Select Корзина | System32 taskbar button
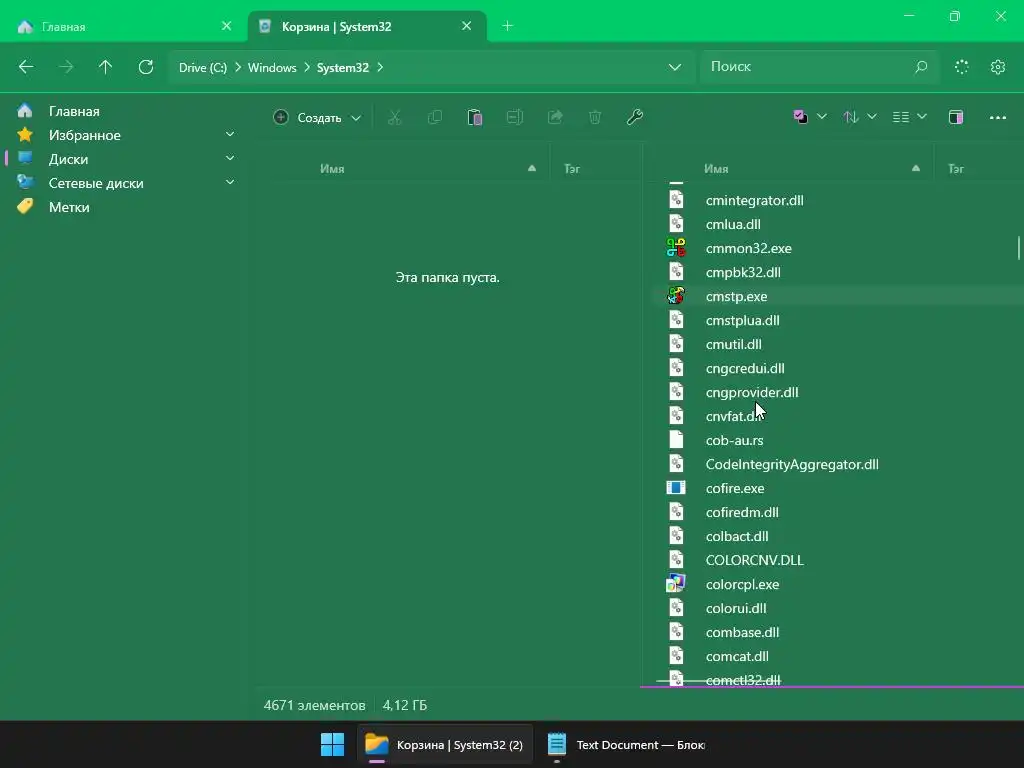This screenshot has width=1024, height=768. (x=445, y=744)
